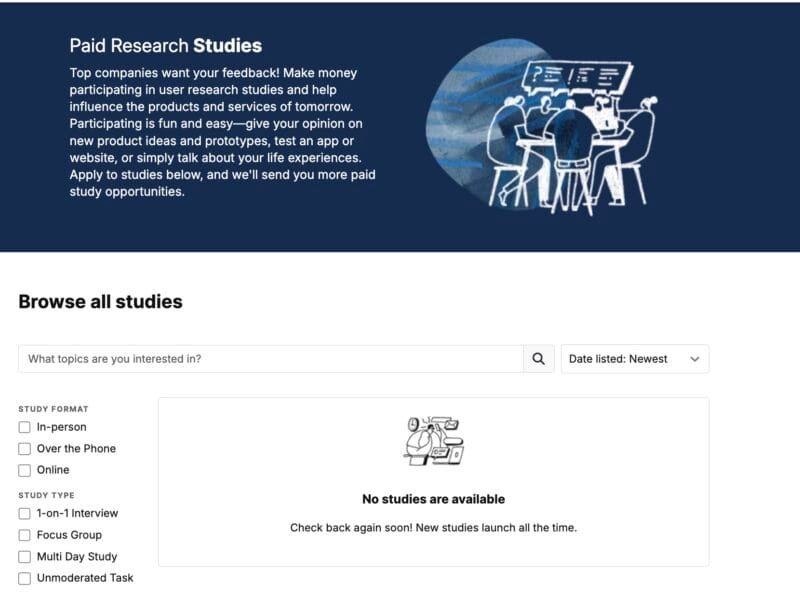Click the 'Check back again soon' text

433,527
